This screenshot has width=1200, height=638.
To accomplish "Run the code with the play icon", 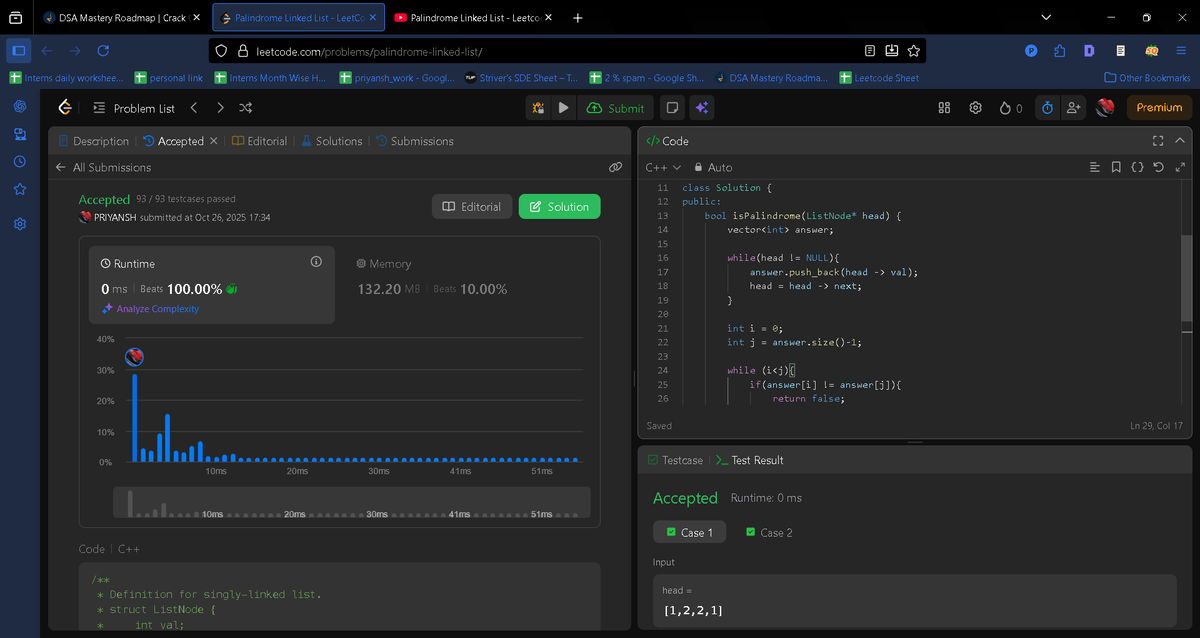I will coord(564,108).
